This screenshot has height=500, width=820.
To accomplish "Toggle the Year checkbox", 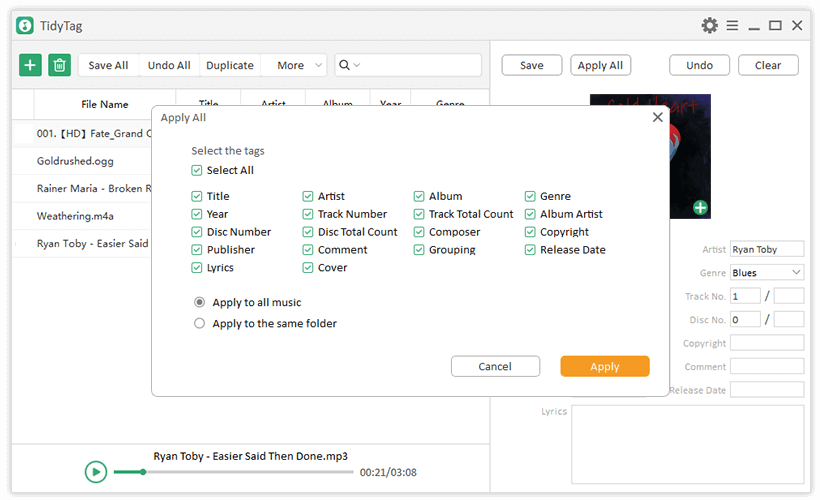I will (x=197, y=214).
